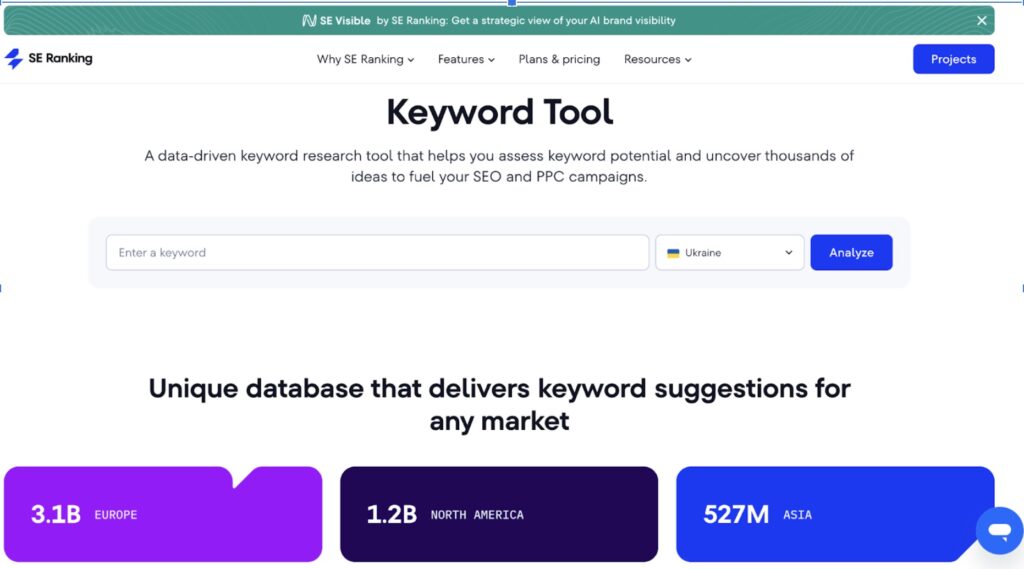Screen dimensions: 1024x569
Task: Open the live chat widget
Action: (x=999, y=531)
